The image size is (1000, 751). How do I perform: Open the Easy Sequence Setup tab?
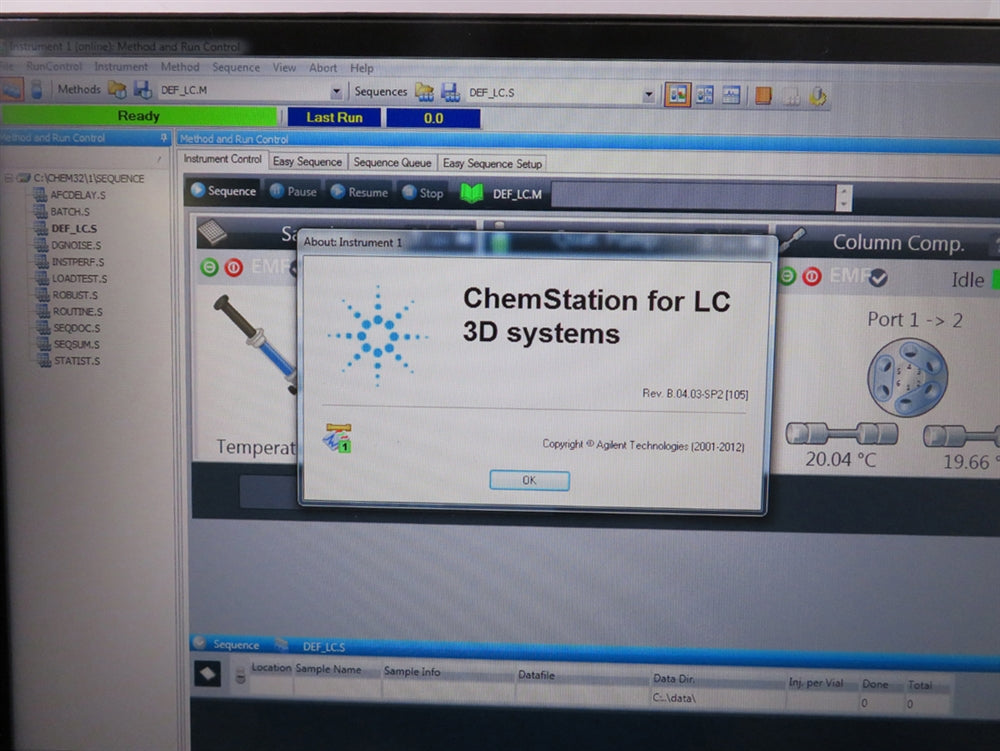tap(492, 164)
